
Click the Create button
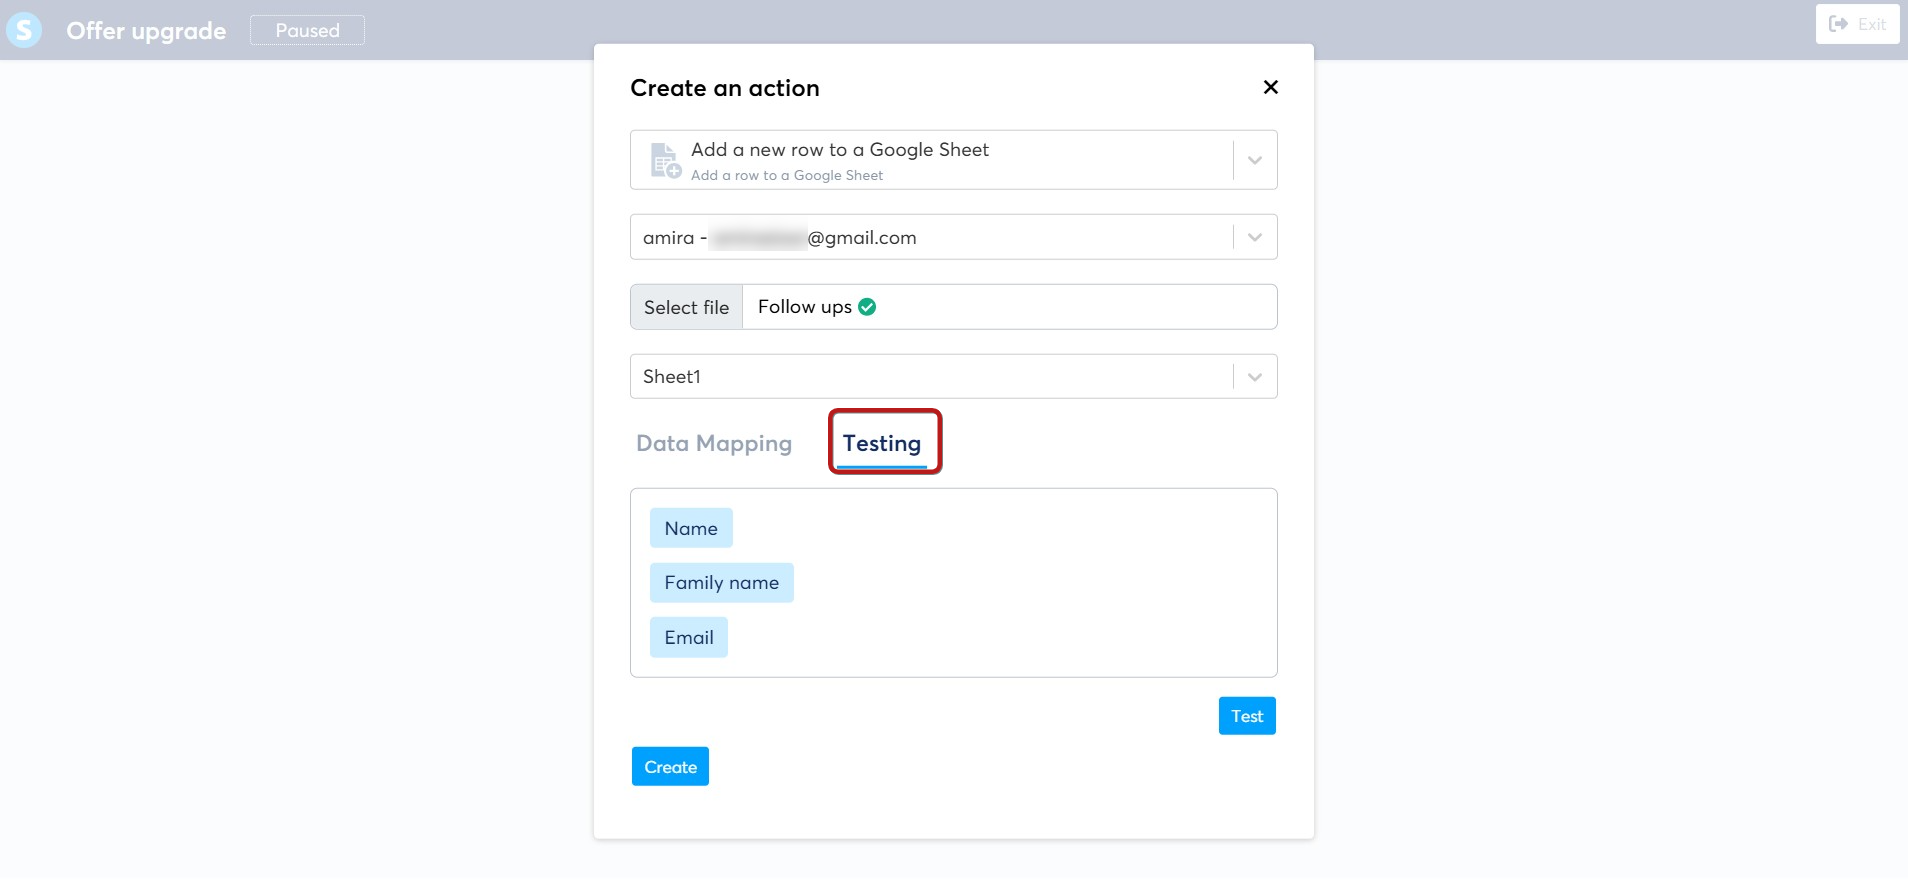[670, 767]
